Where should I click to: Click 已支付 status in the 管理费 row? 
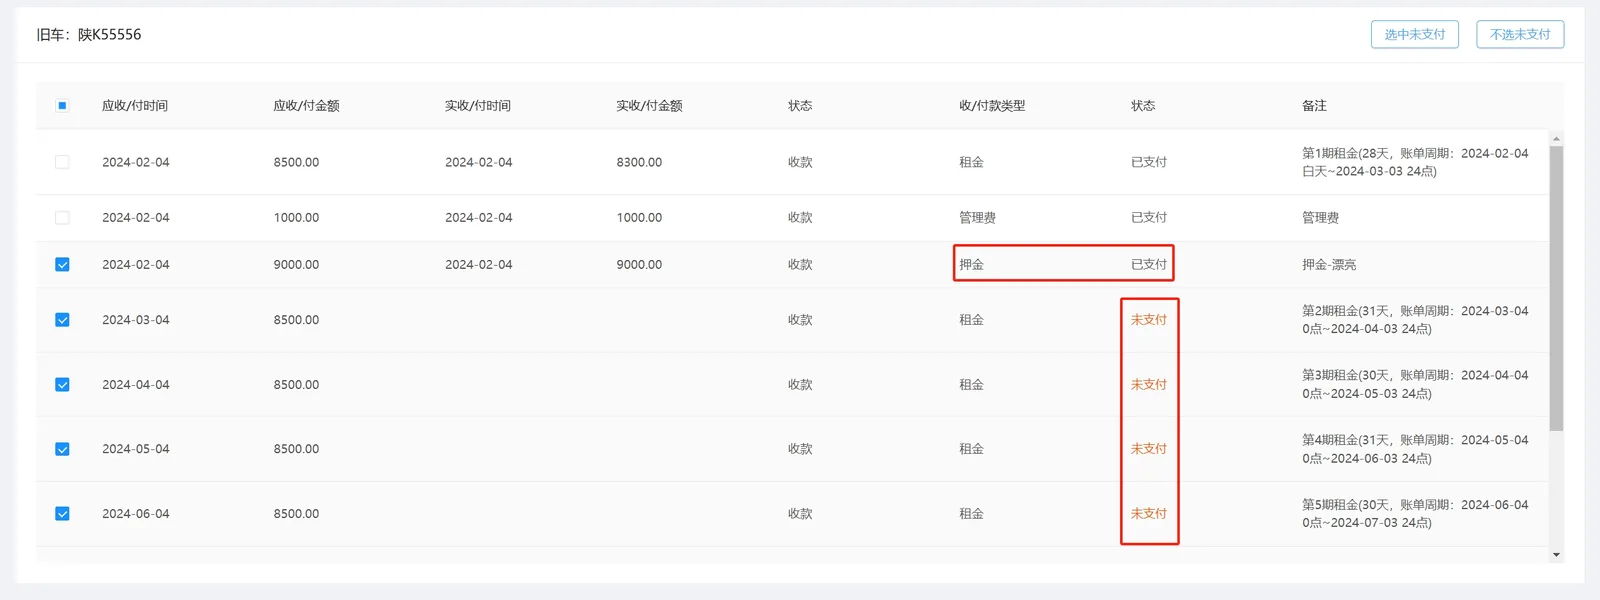[1149, 217]
